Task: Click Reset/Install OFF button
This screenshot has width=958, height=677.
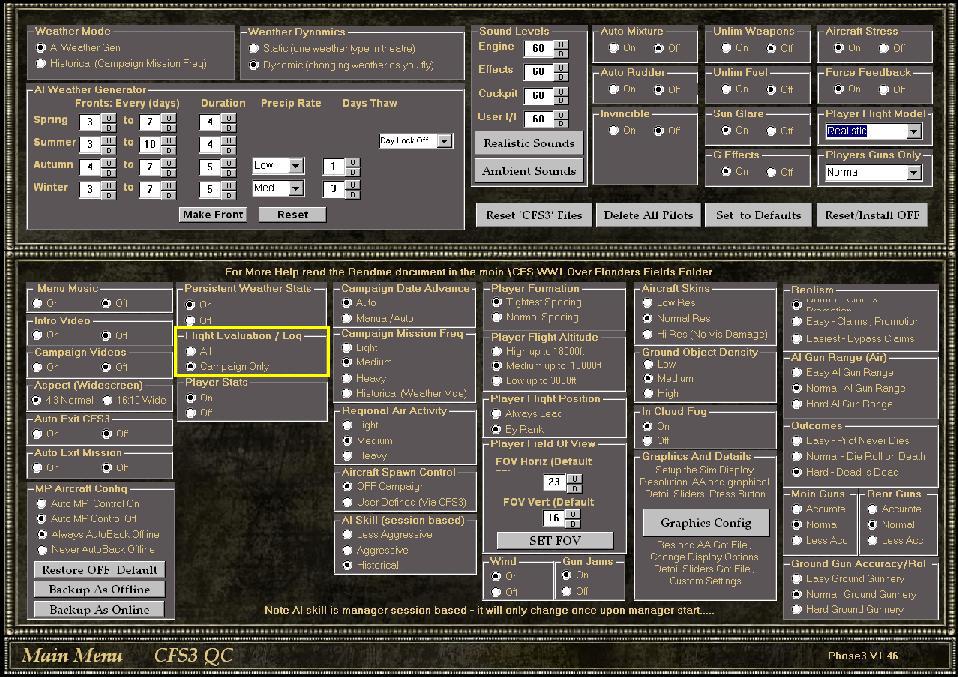Action: point(872,215)
